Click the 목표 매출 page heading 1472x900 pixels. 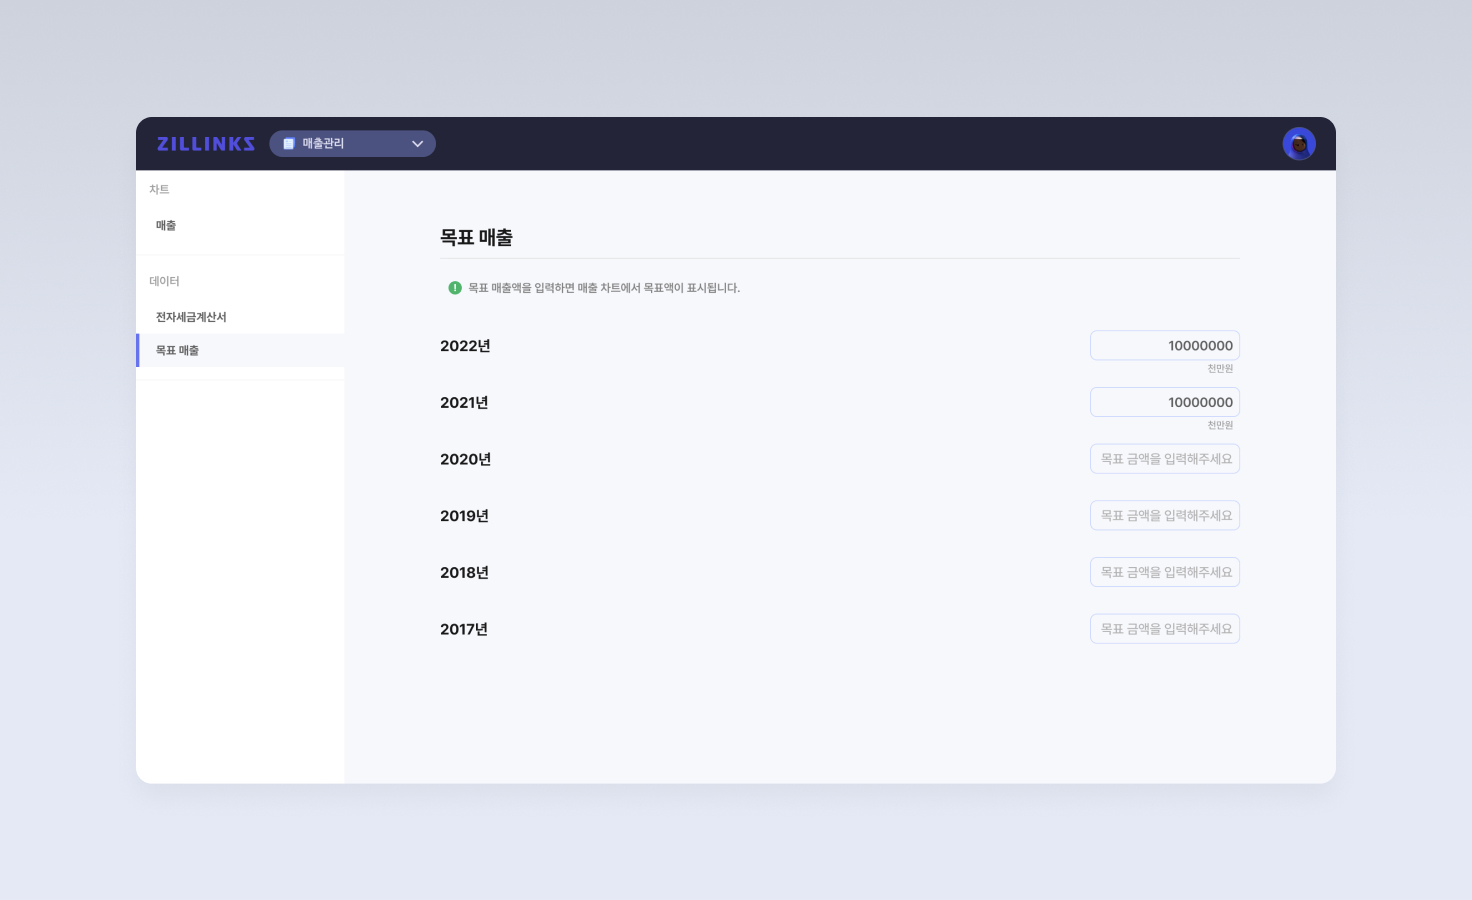[x=476, y=238]
